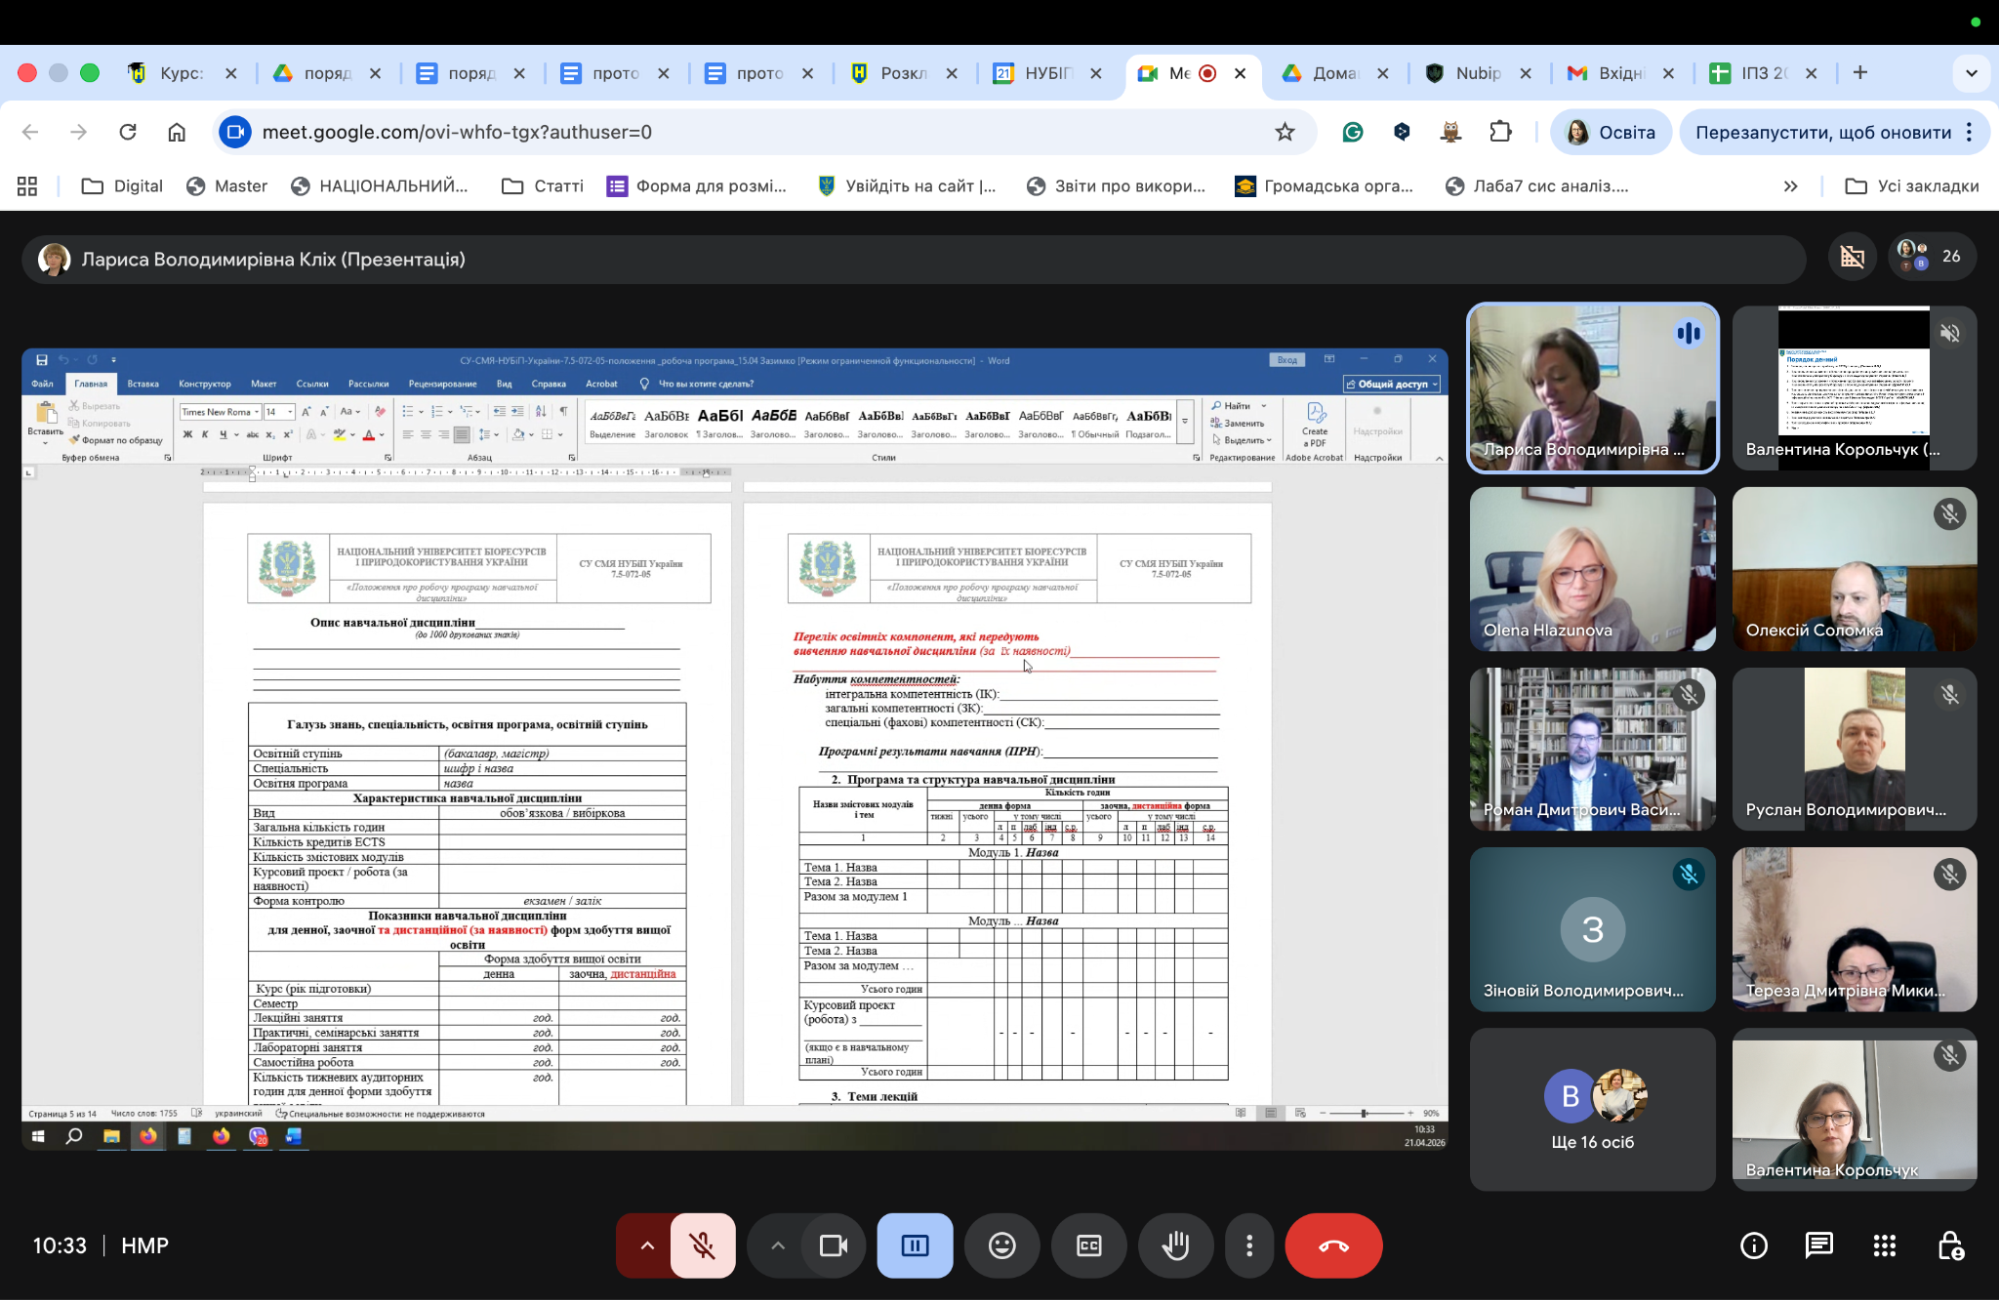Open in-call chat messages icon

(1819, 1246)
